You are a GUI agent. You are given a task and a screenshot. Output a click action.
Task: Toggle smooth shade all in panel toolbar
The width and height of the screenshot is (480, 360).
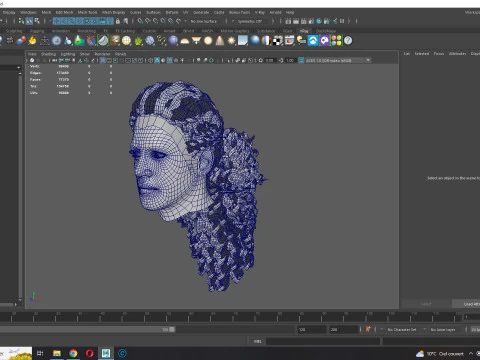(x=157, y=60)
